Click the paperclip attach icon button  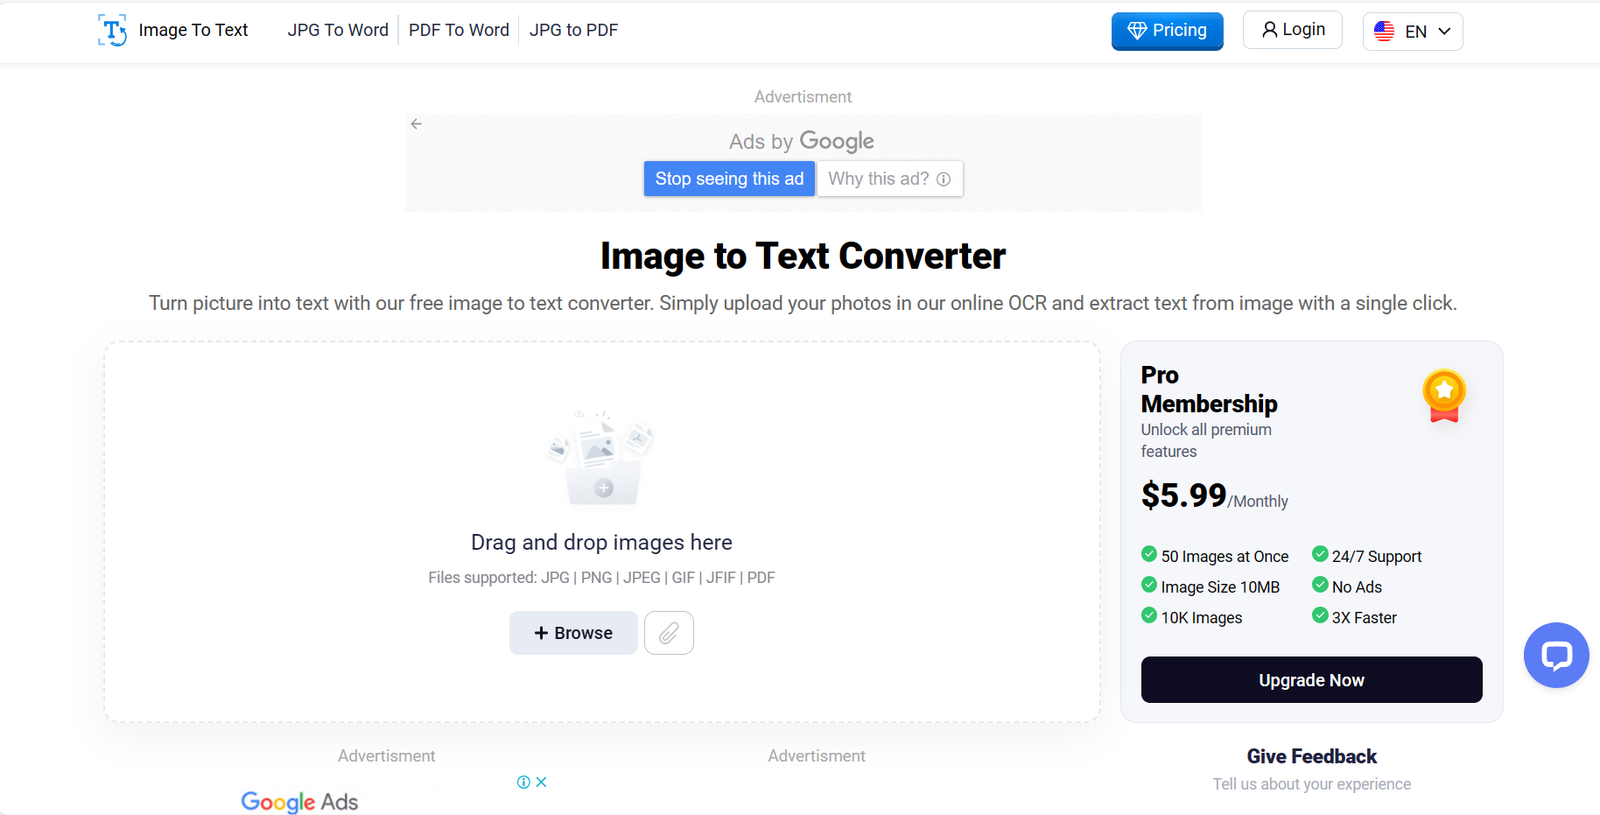(x=669, y=633)
